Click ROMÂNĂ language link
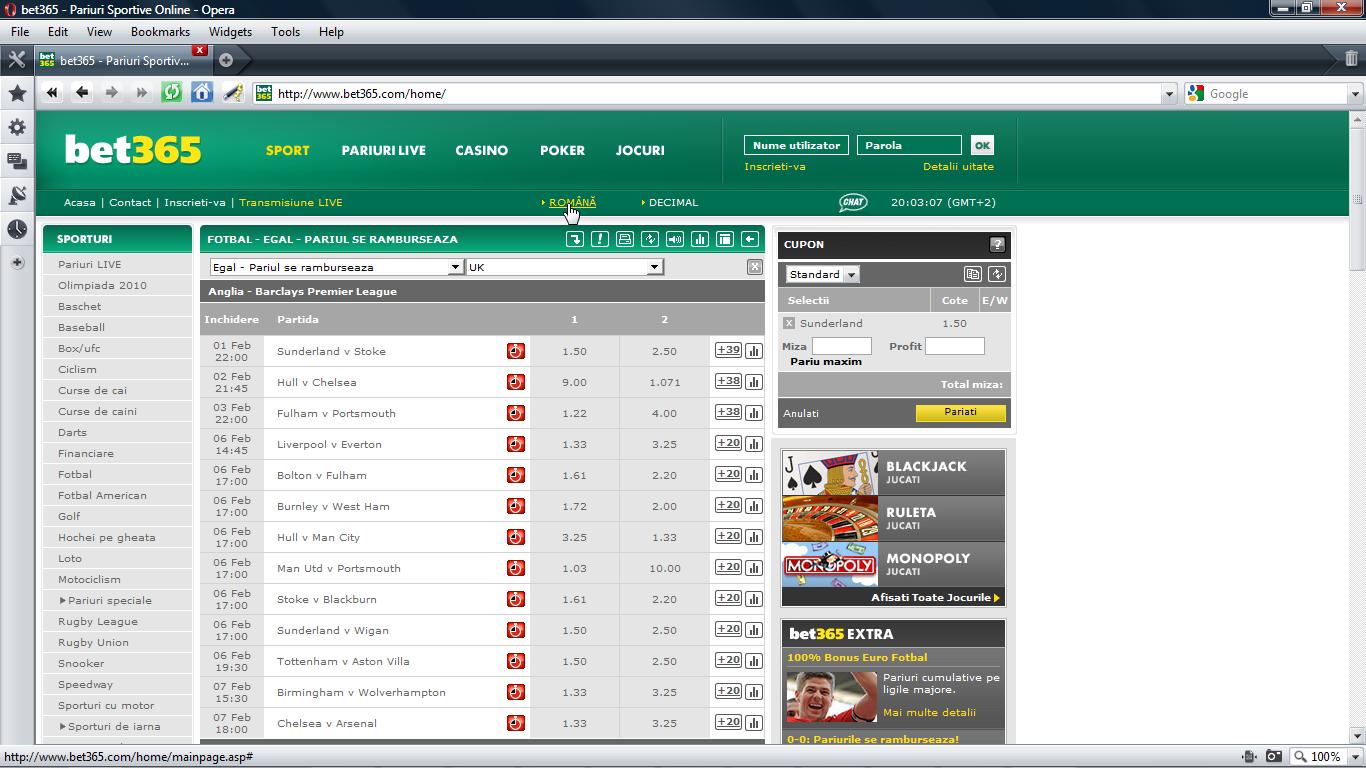The image size is (1366, 768). 572,202
